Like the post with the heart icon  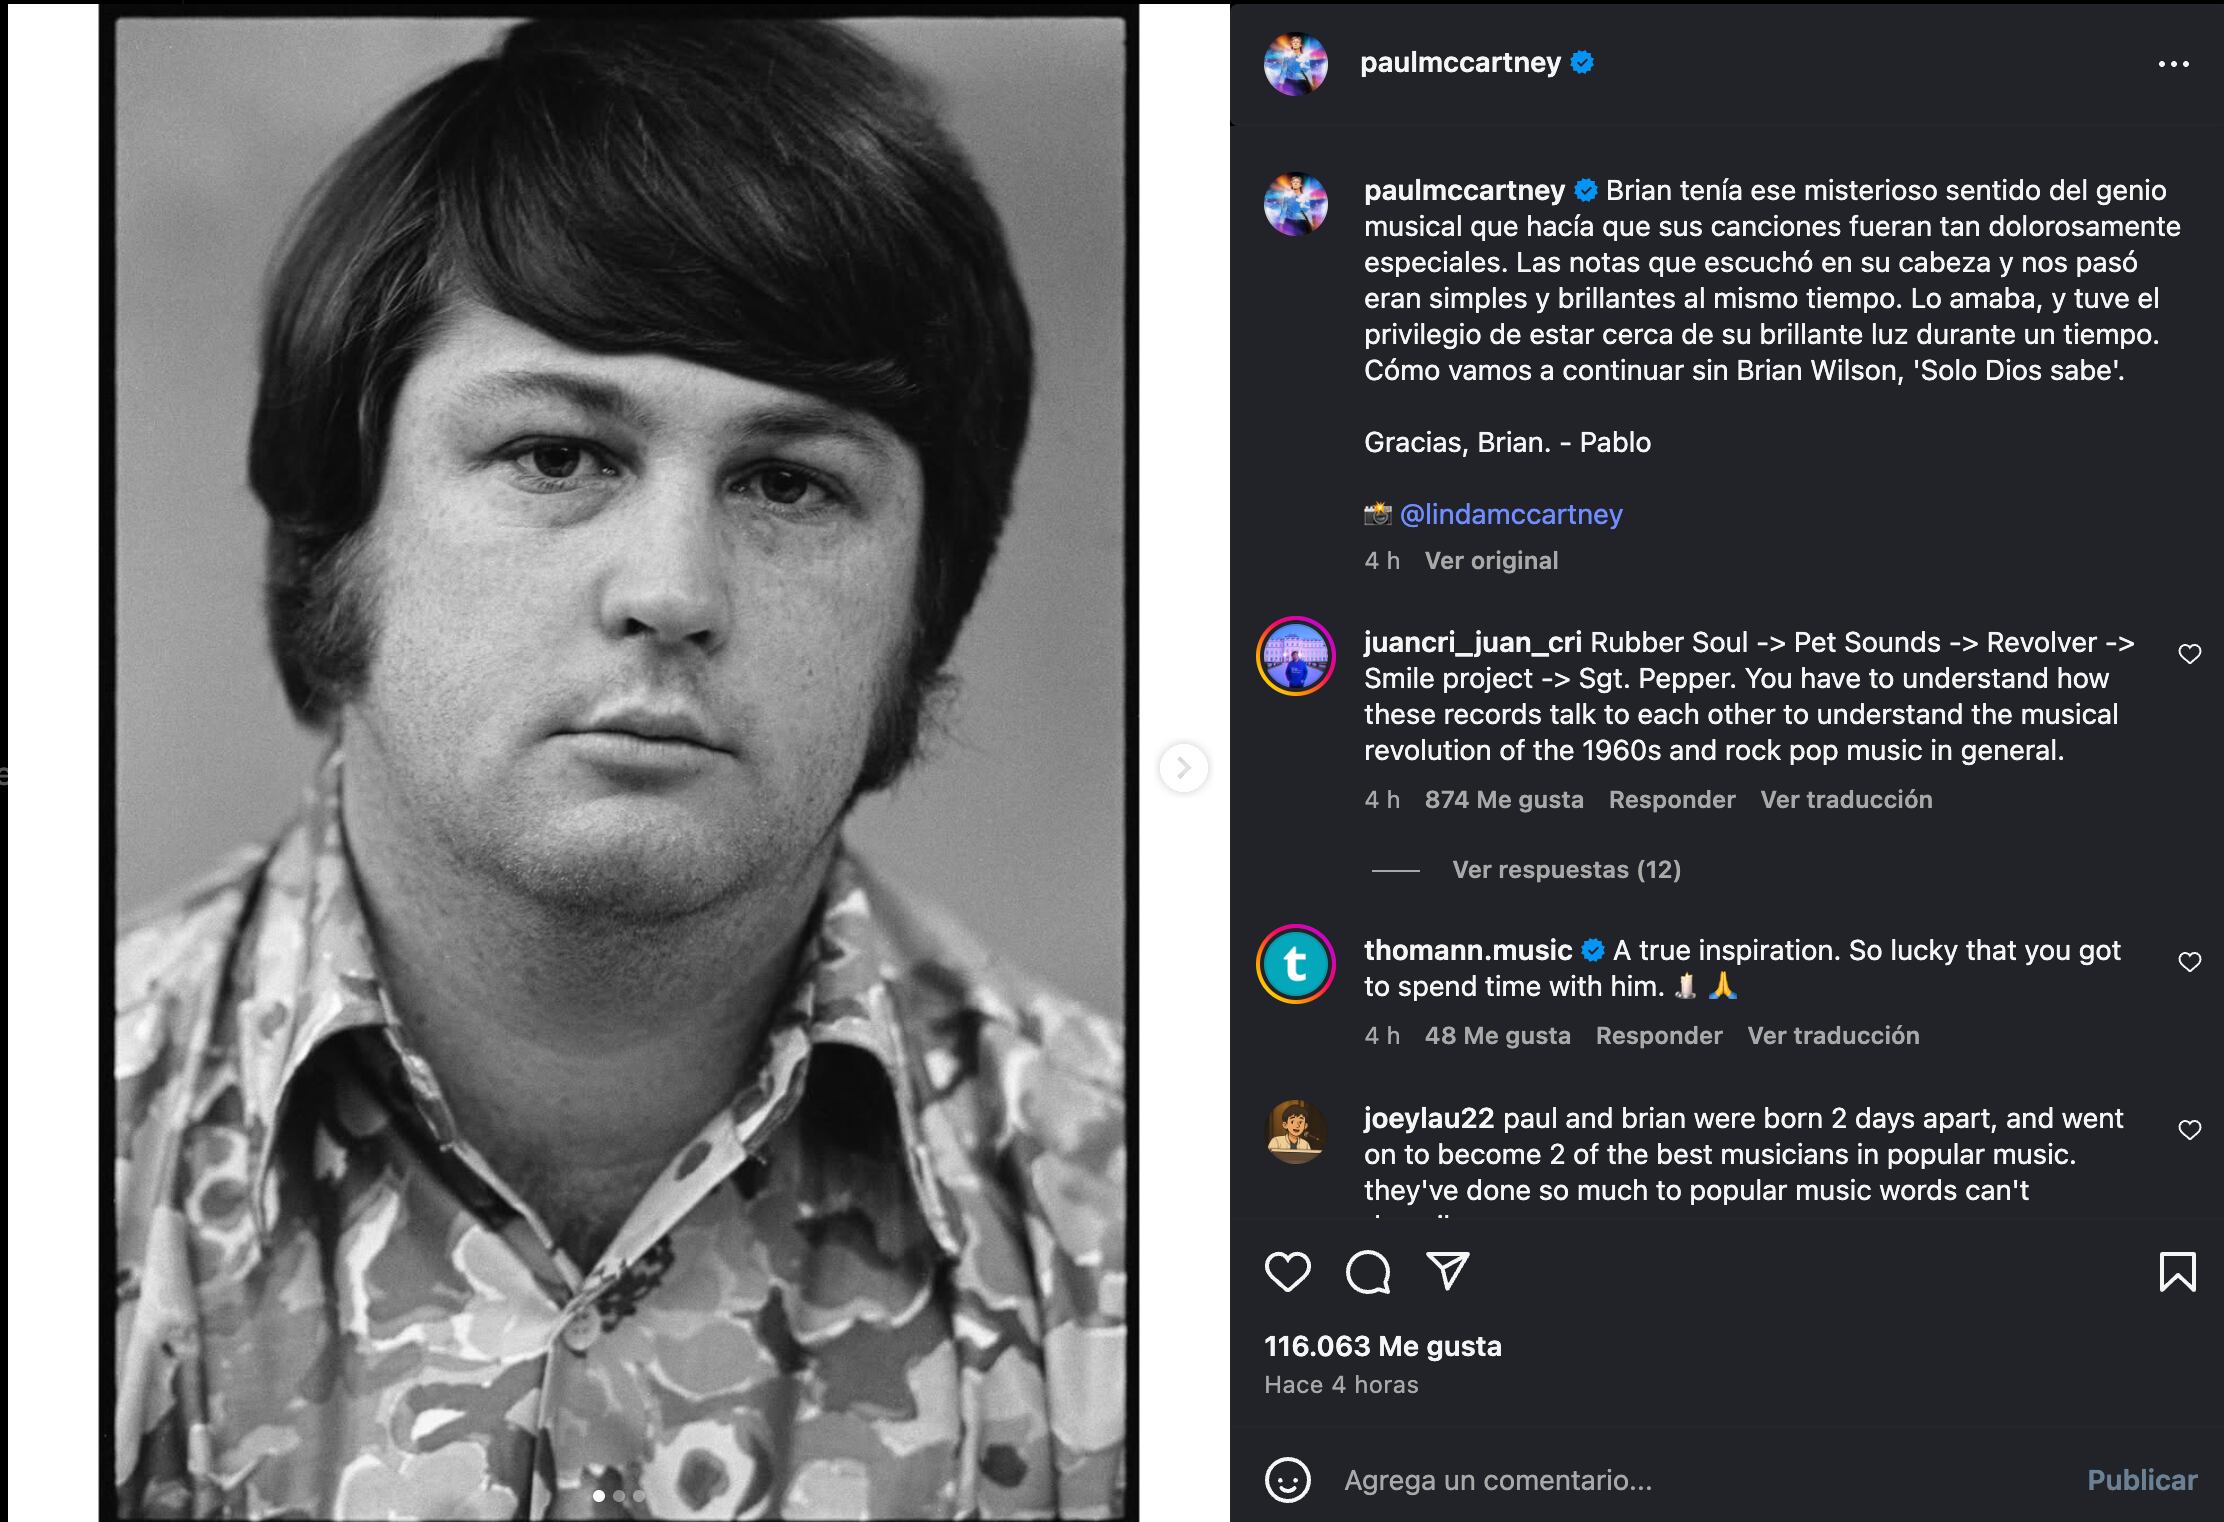[x=1286, y=1272]
